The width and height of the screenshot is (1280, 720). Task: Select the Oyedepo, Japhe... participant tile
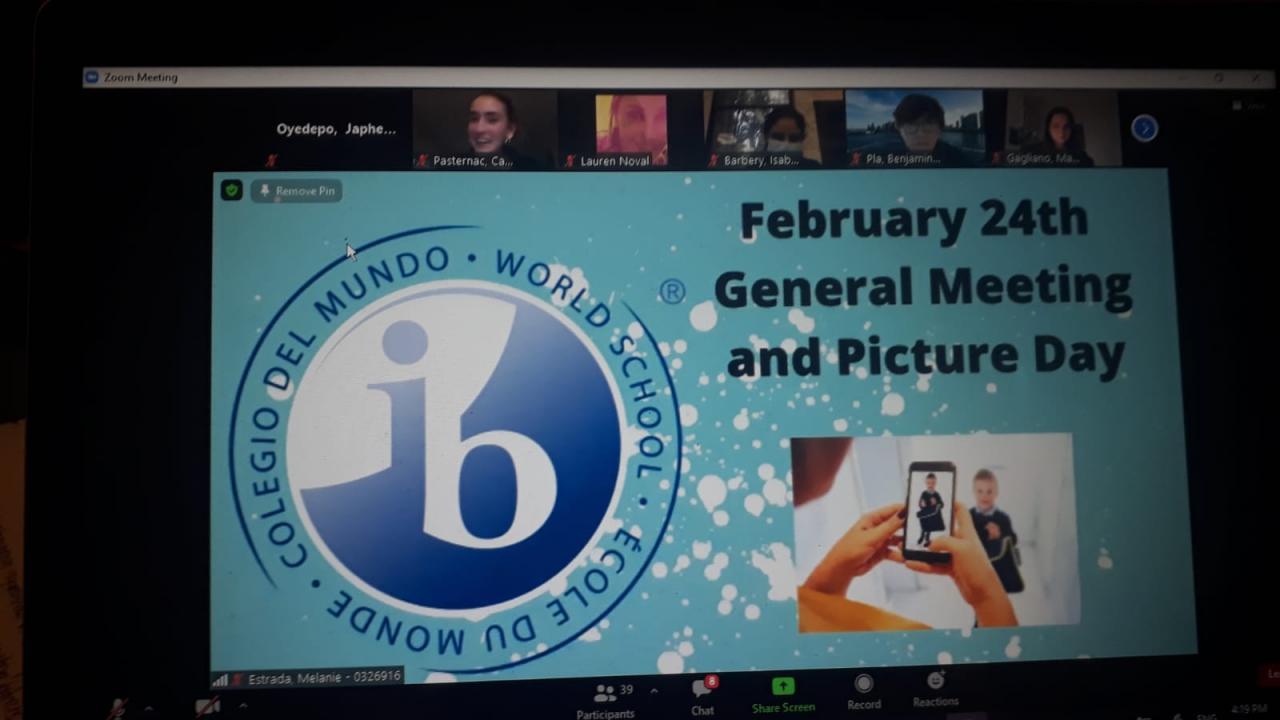pyautogui.click(x=337, y=129)
